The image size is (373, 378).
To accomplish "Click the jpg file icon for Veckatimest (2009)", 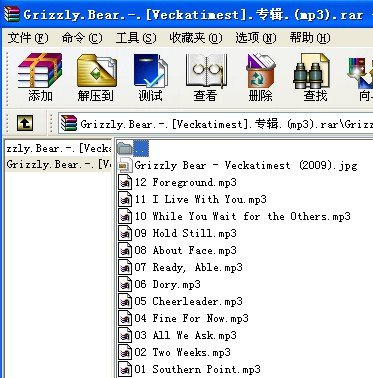I will pos(124,165).
